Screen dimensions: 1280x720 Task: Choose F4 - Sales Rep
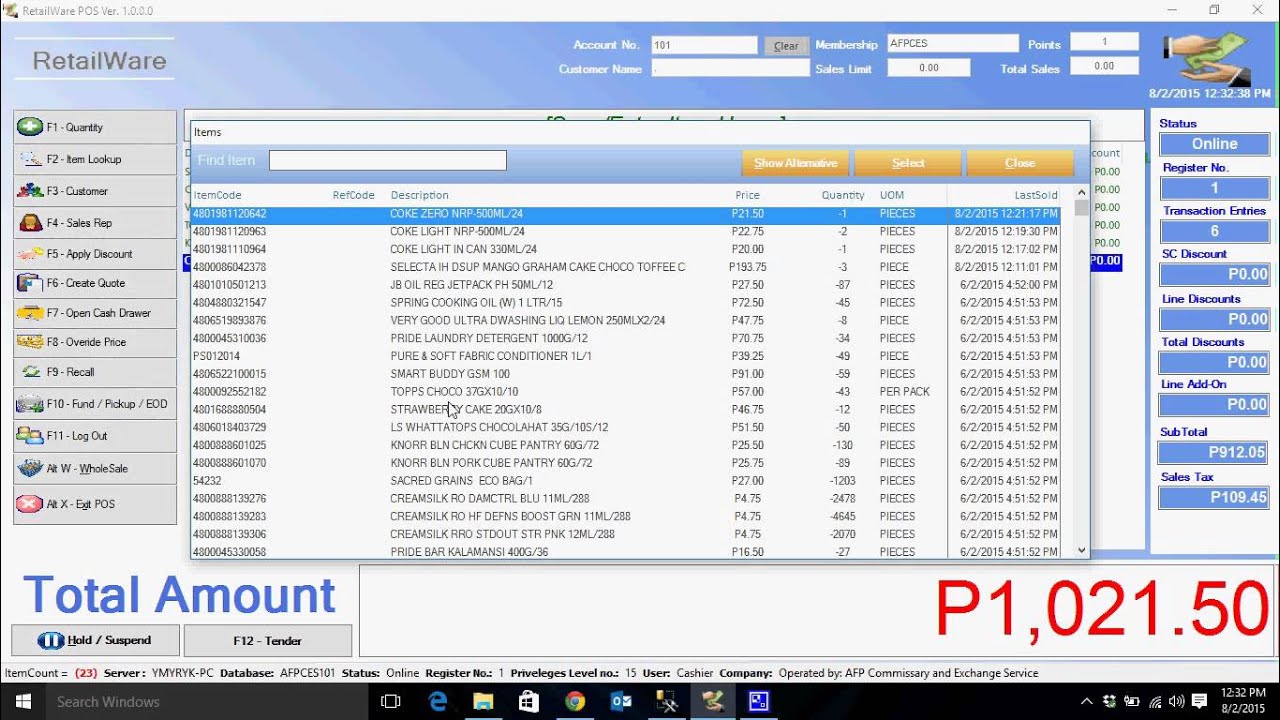(95, 223)
